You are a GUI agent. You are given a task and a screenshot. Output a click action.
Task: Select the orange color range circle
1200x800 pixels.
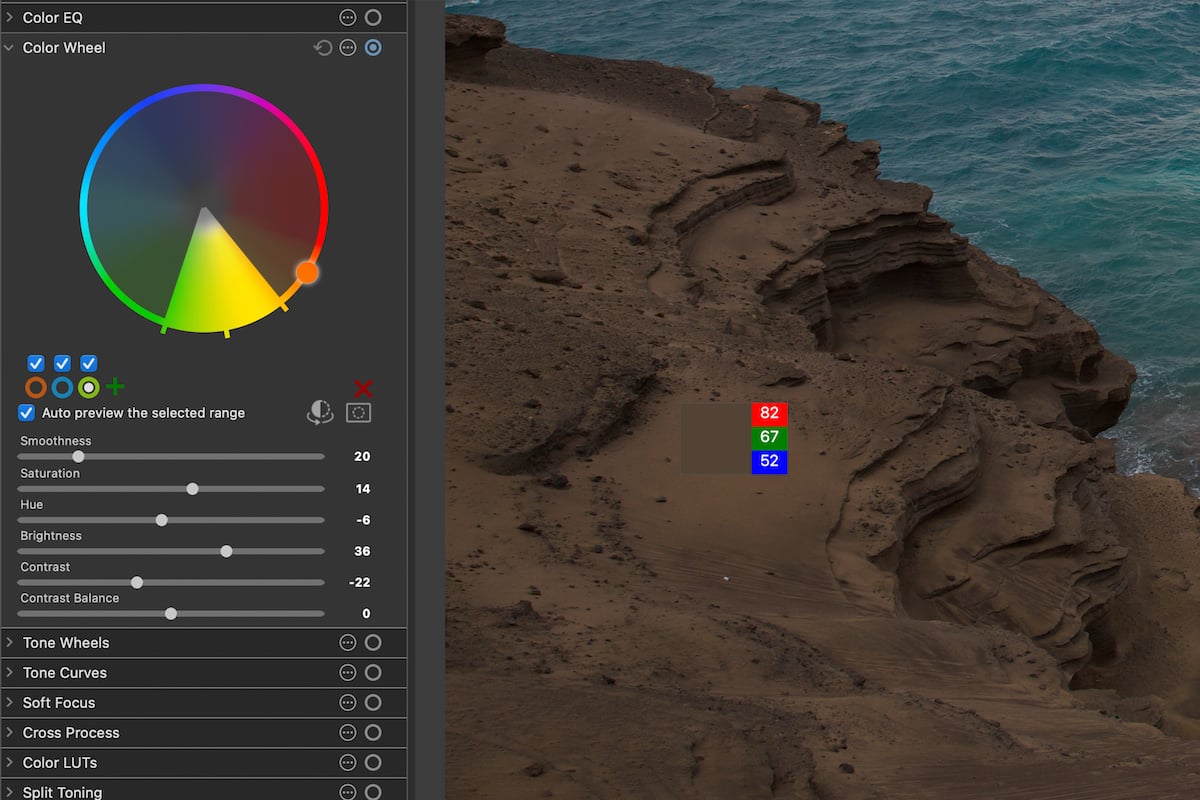[x=36, y=387]
